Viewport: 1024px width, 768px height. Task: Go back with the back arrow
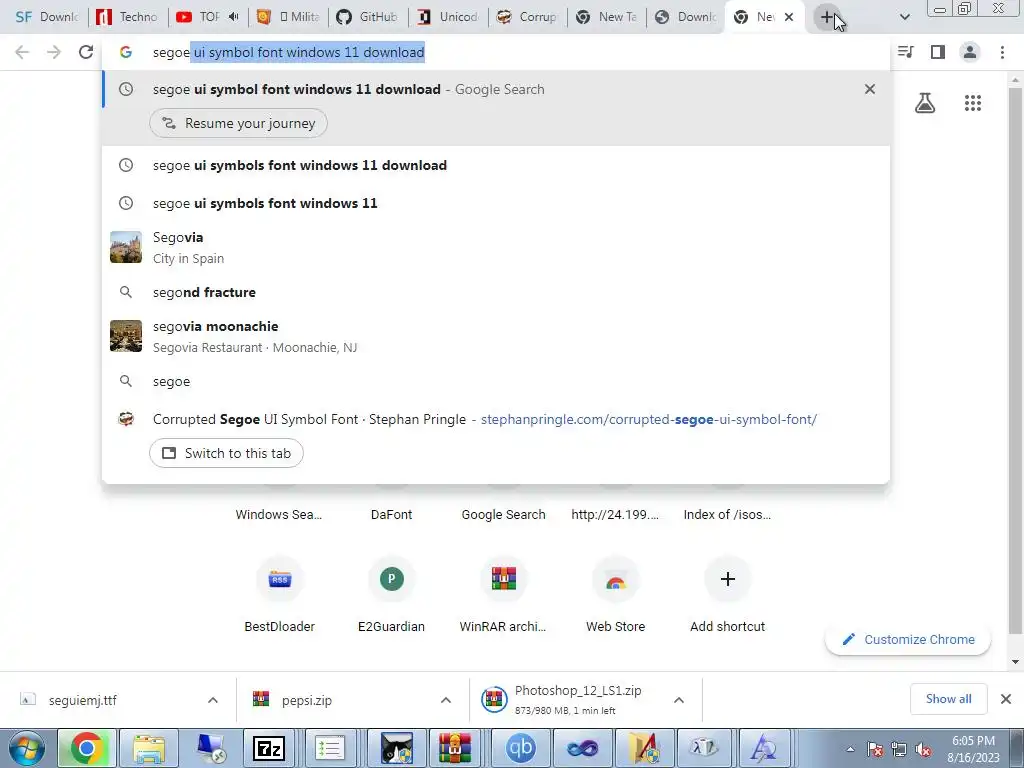click(x=22, y=52)
